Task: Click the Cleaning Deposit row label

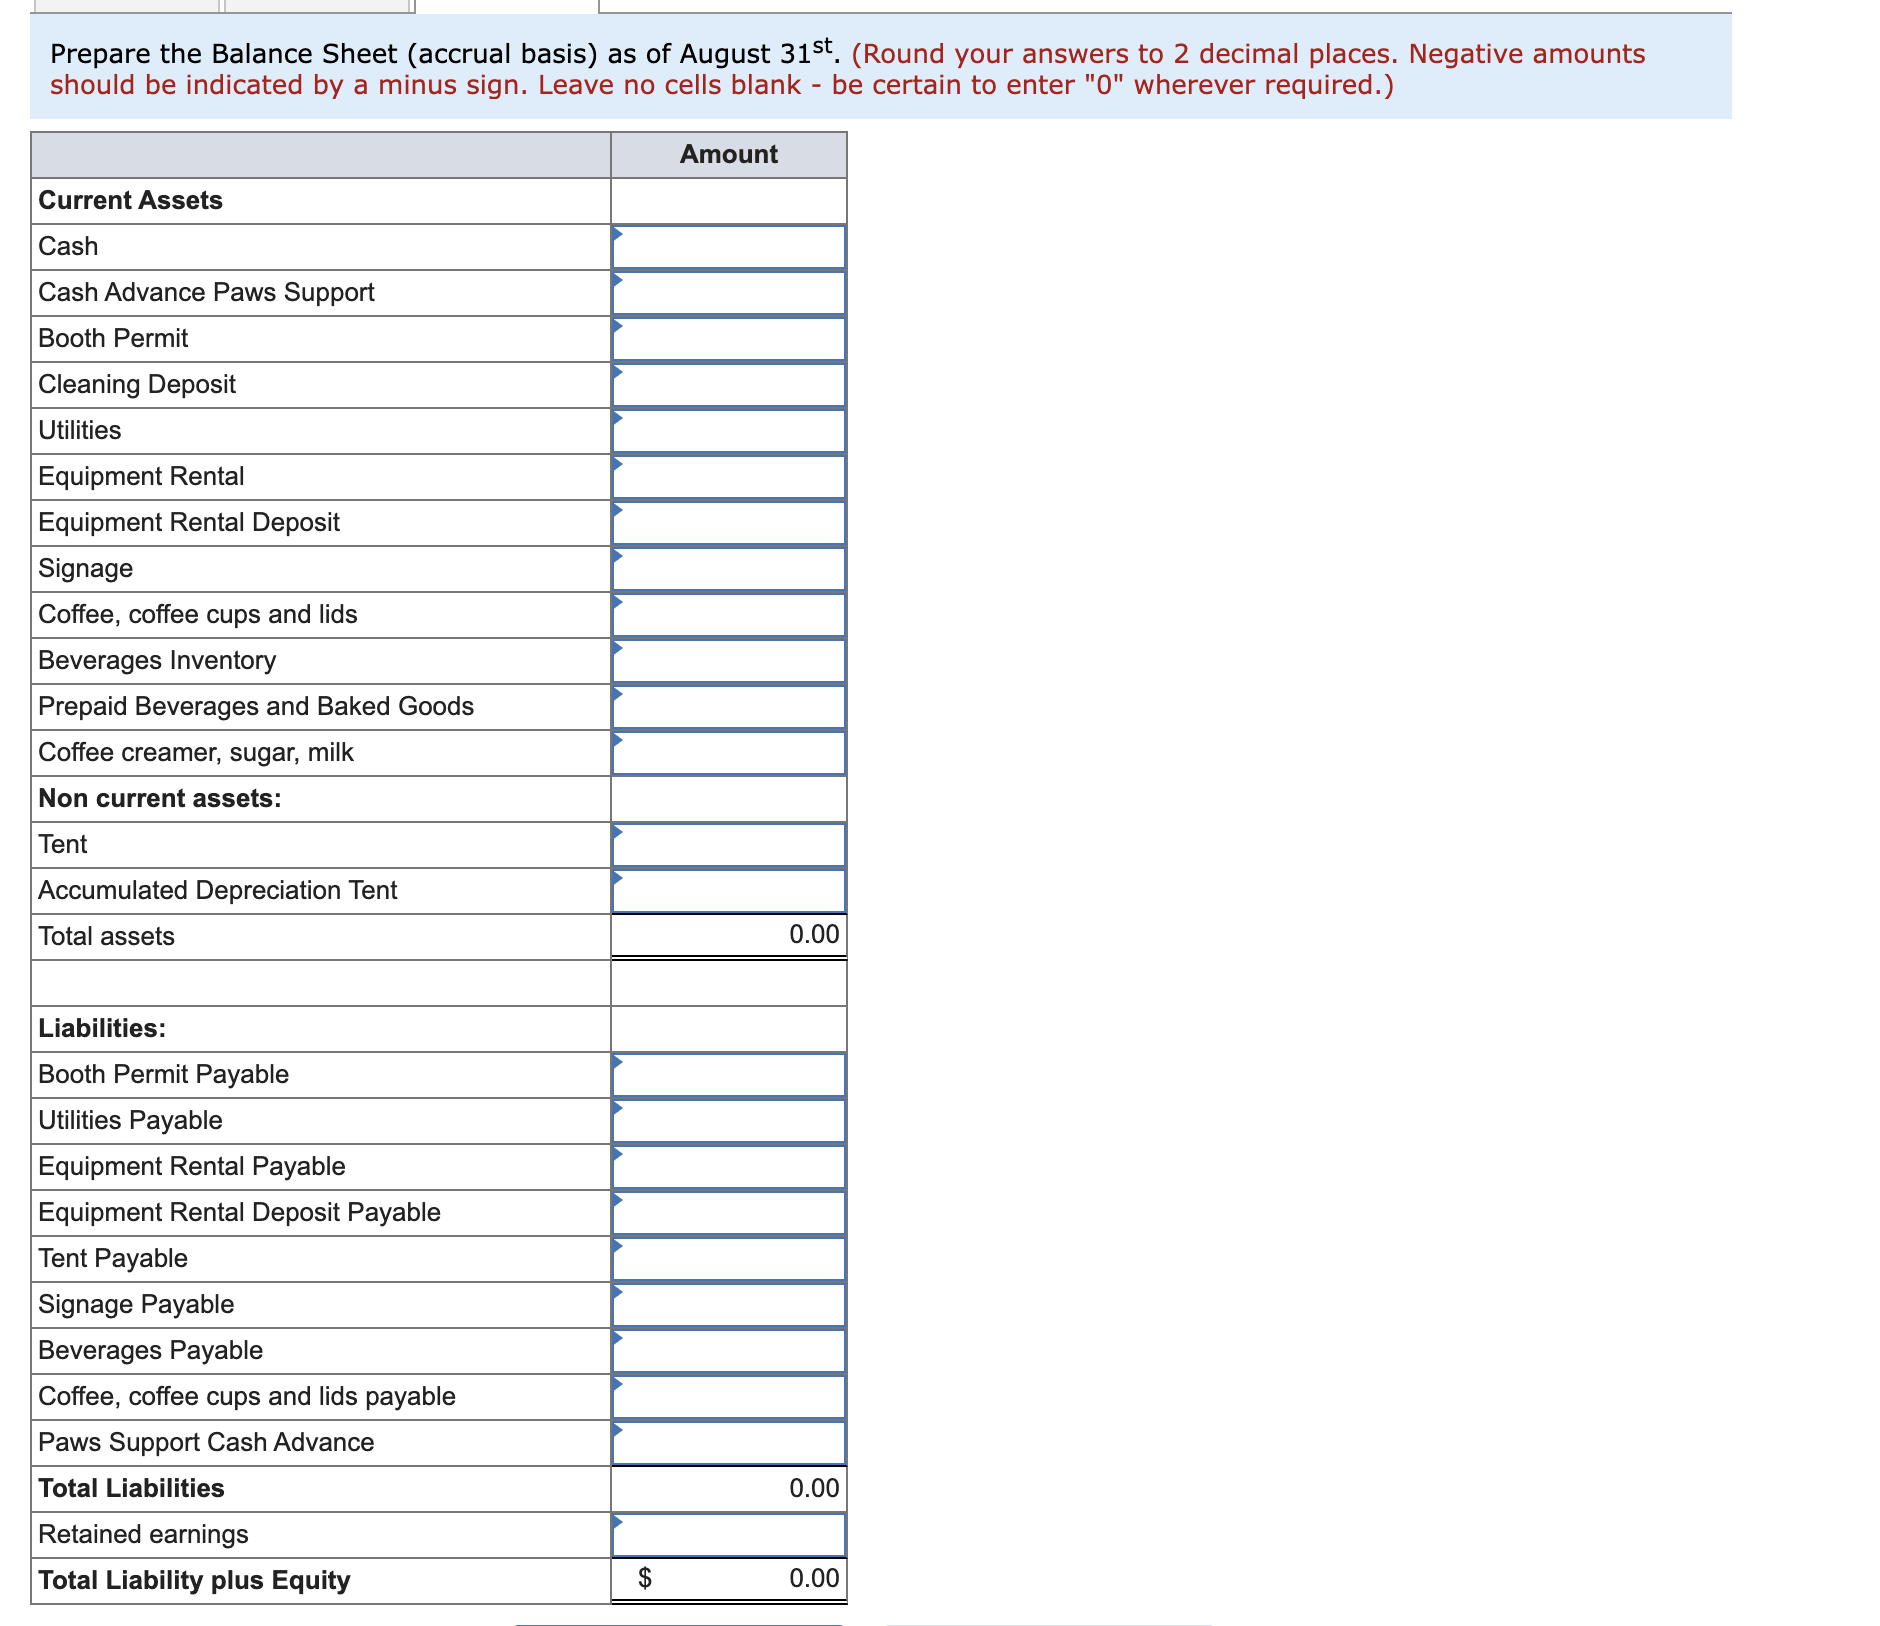Action: click(x=137, y=384)
